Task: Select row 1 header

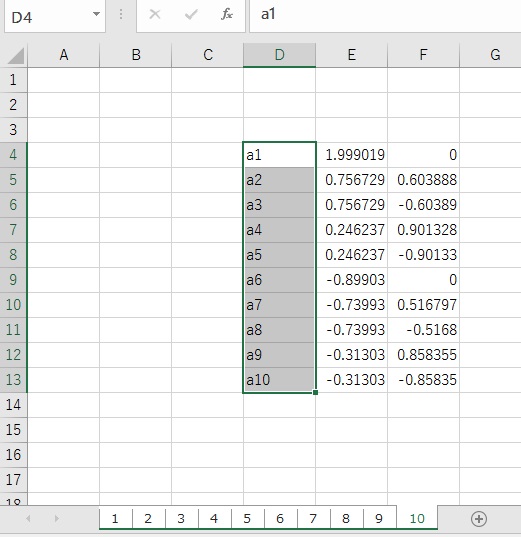Action: (x=13, y=80)
